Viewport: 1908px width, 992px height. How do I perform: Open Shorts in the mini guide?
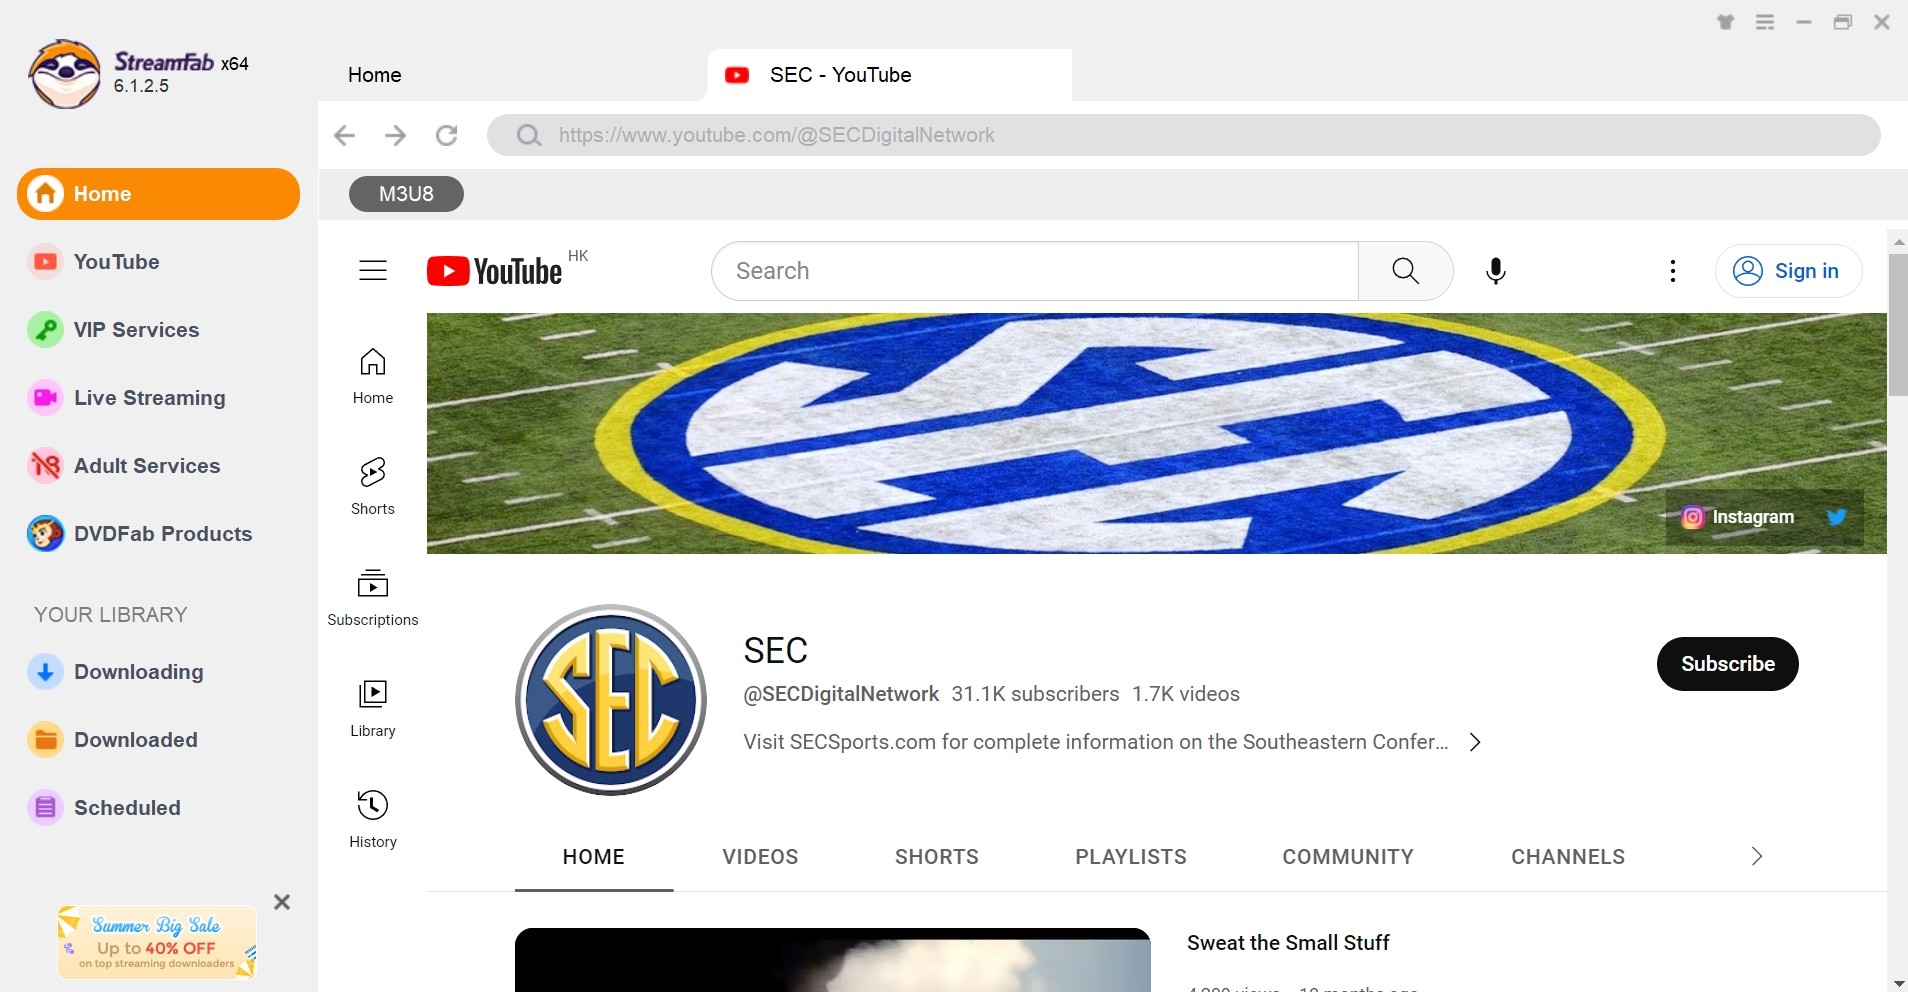tap(373, 487)
